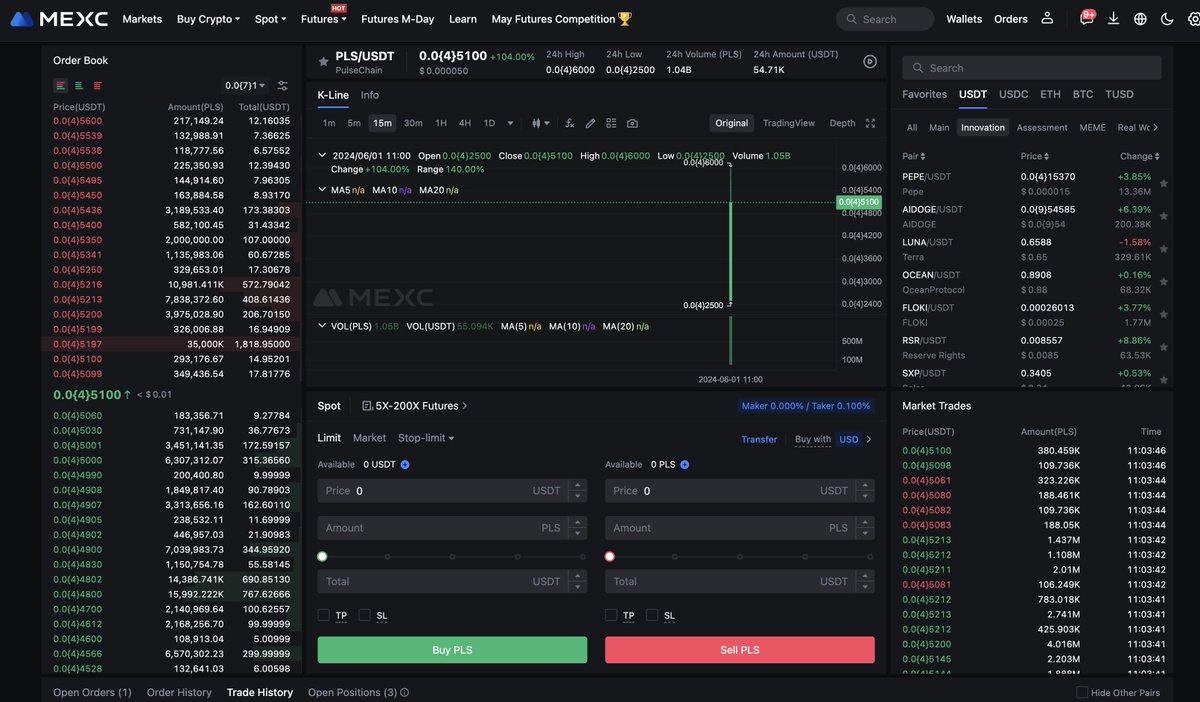Image resolution: width=1200 pixels, height=702 pixels.
Task: Expand the Buy Crypto menu
Action: (x=208, y=19)
